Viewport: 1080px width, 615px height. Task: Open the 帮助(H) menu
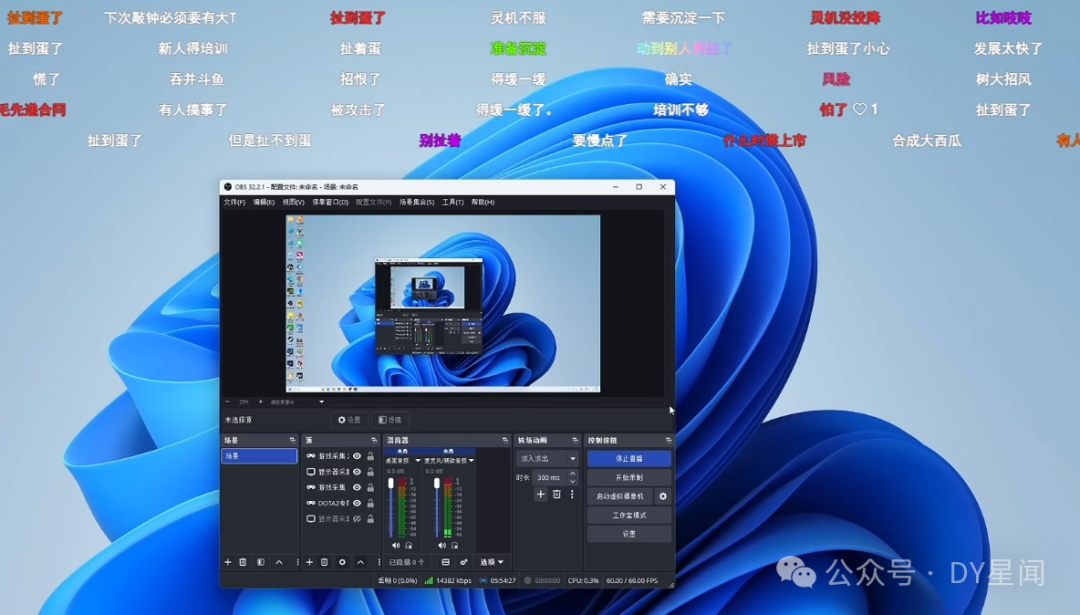pos(483,202)
